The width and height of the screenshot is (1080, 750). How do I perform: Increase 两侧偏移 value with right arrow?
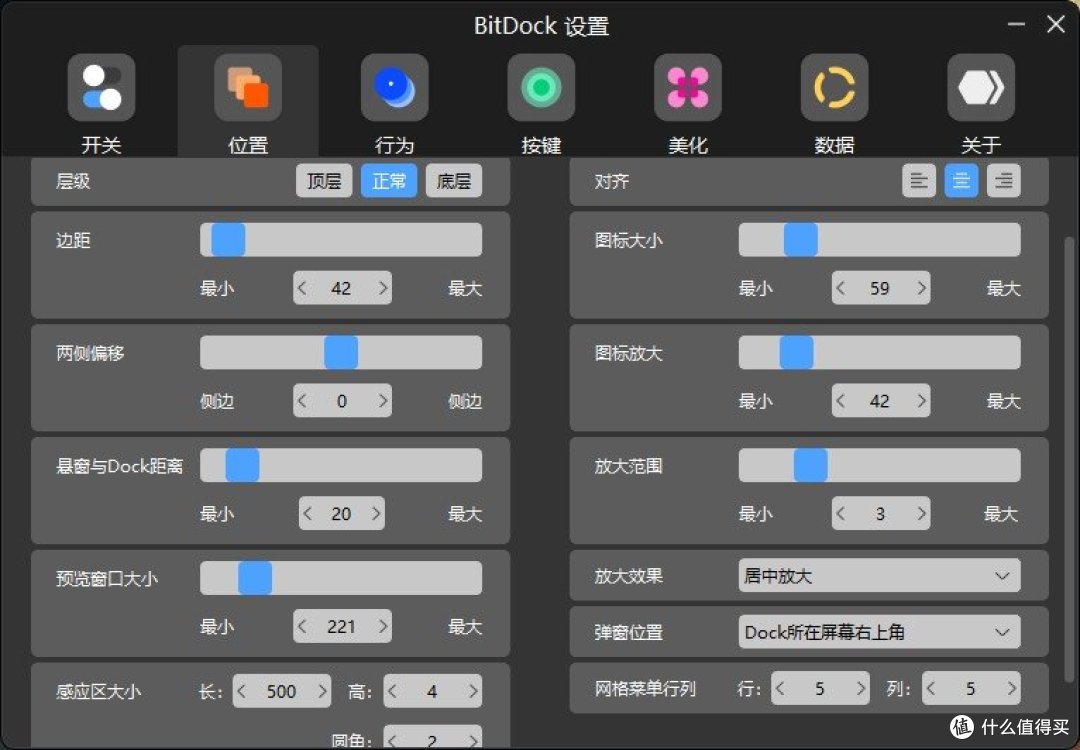point(383,401)
